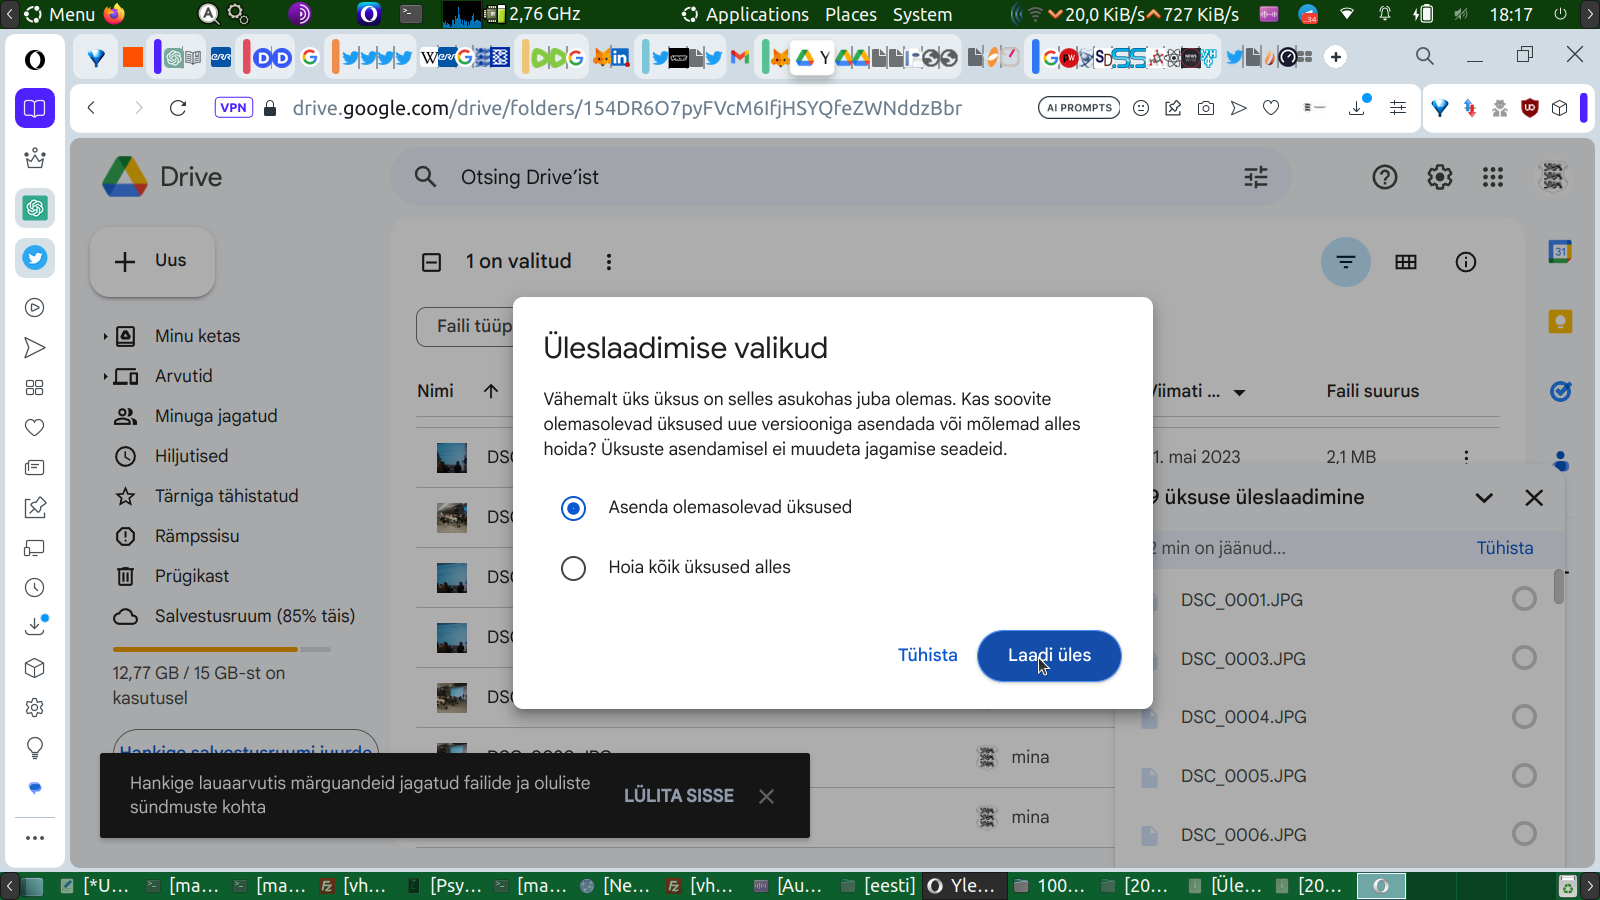Open the Google apps grid
The image size is (1600, 900).
pos(1493,178)
